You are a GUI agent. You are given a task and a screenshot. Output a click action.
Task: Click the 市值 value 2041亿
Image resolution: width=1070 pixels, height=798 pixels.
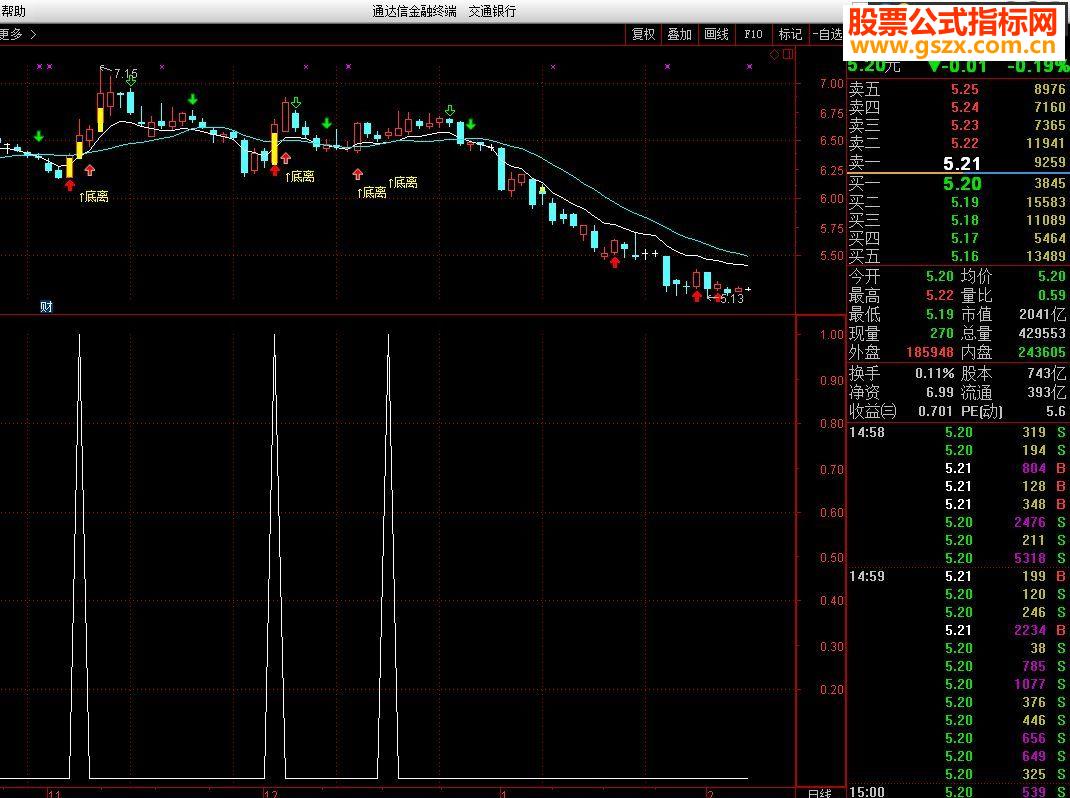(x=1042, y=315)
